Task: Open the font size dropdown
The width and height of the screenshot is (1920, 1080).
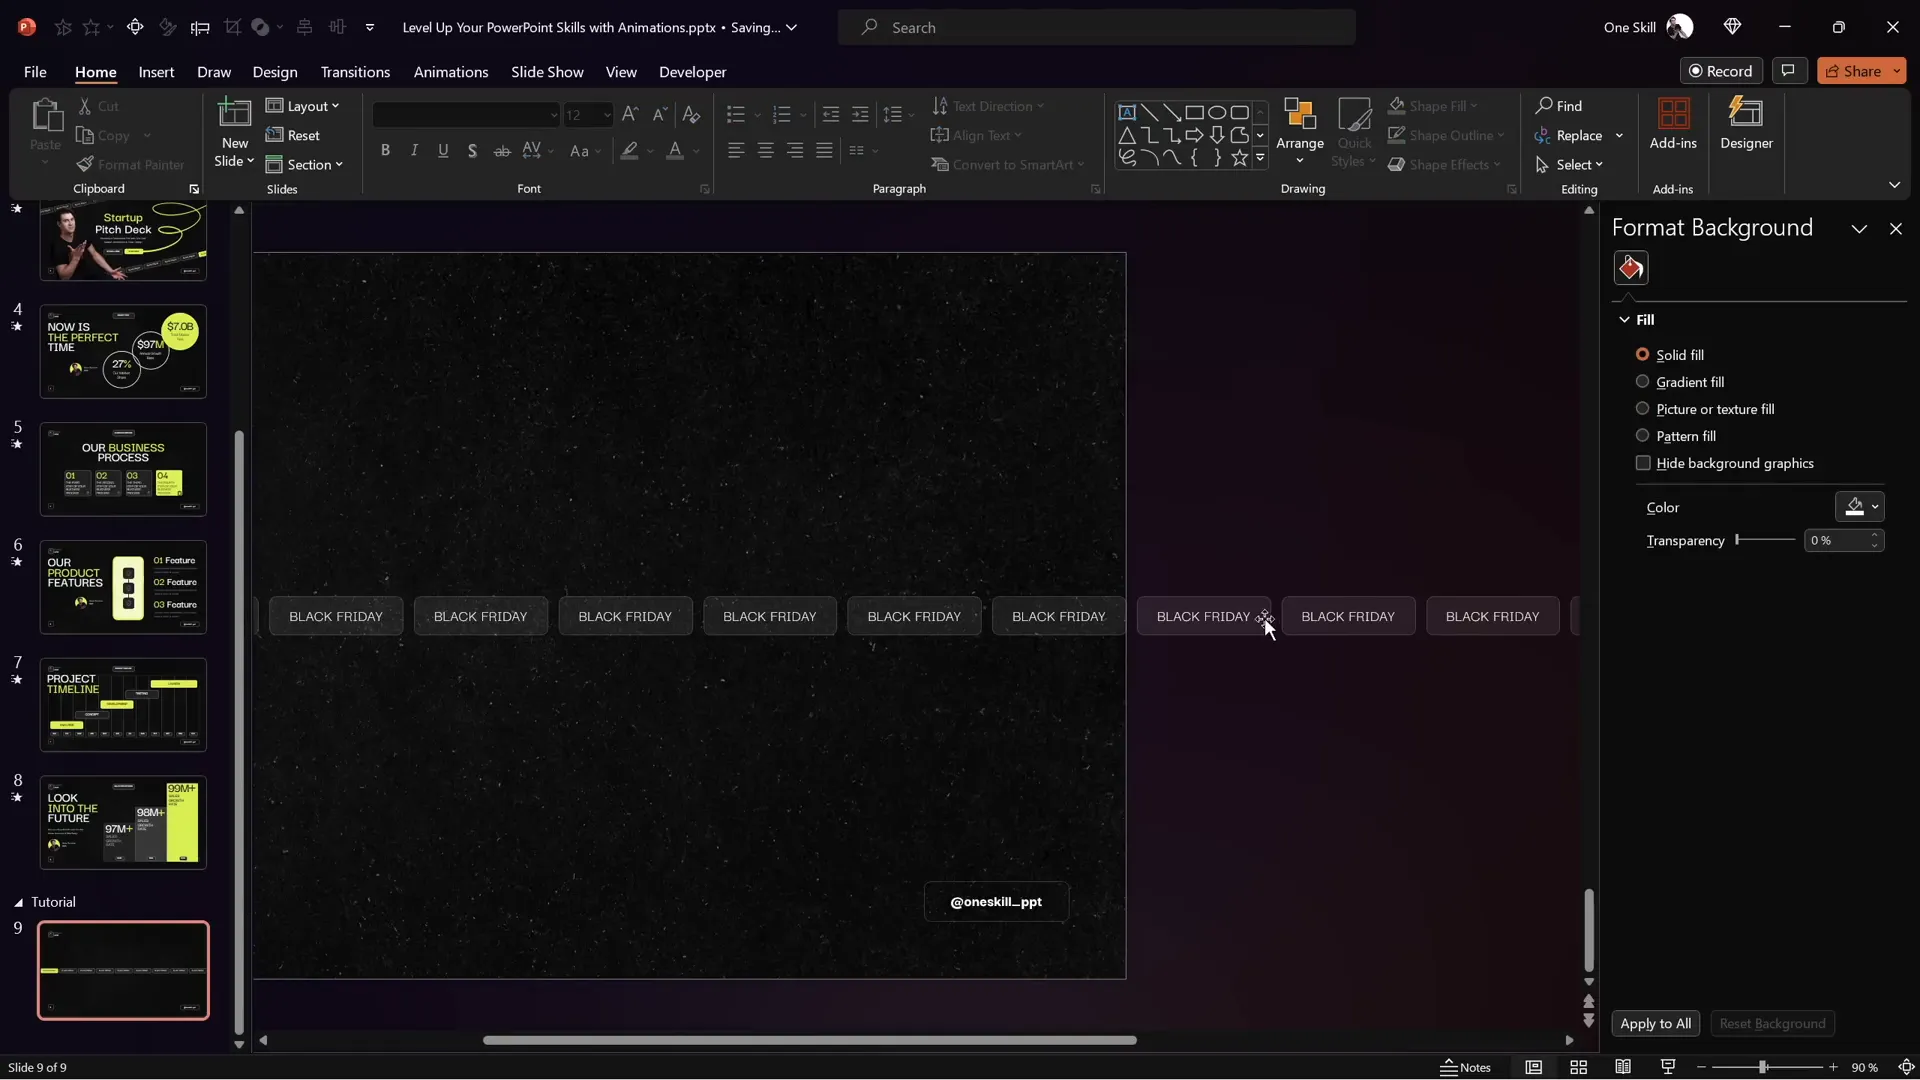Action: coord(606,115)
